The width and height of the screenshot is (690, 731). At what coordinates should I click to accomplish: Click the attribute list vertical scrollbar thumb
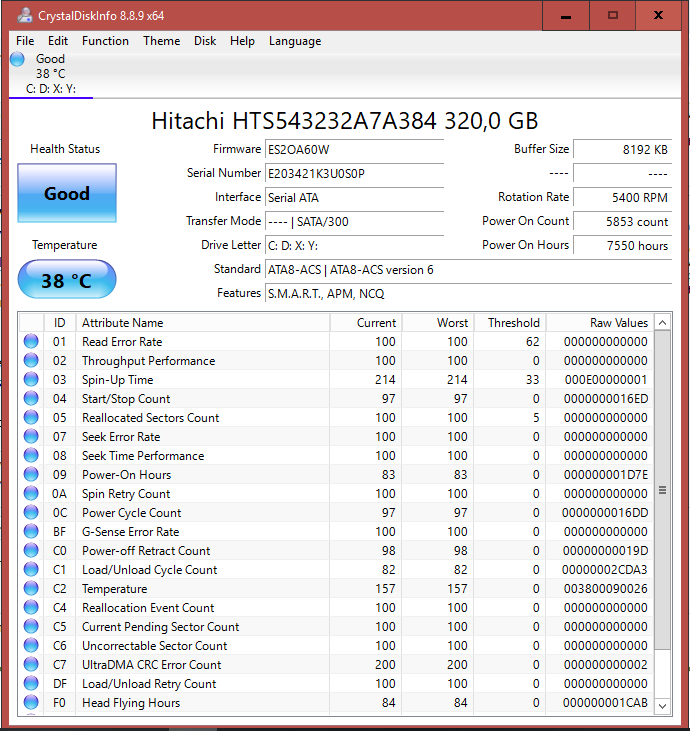tap(662, 490)
